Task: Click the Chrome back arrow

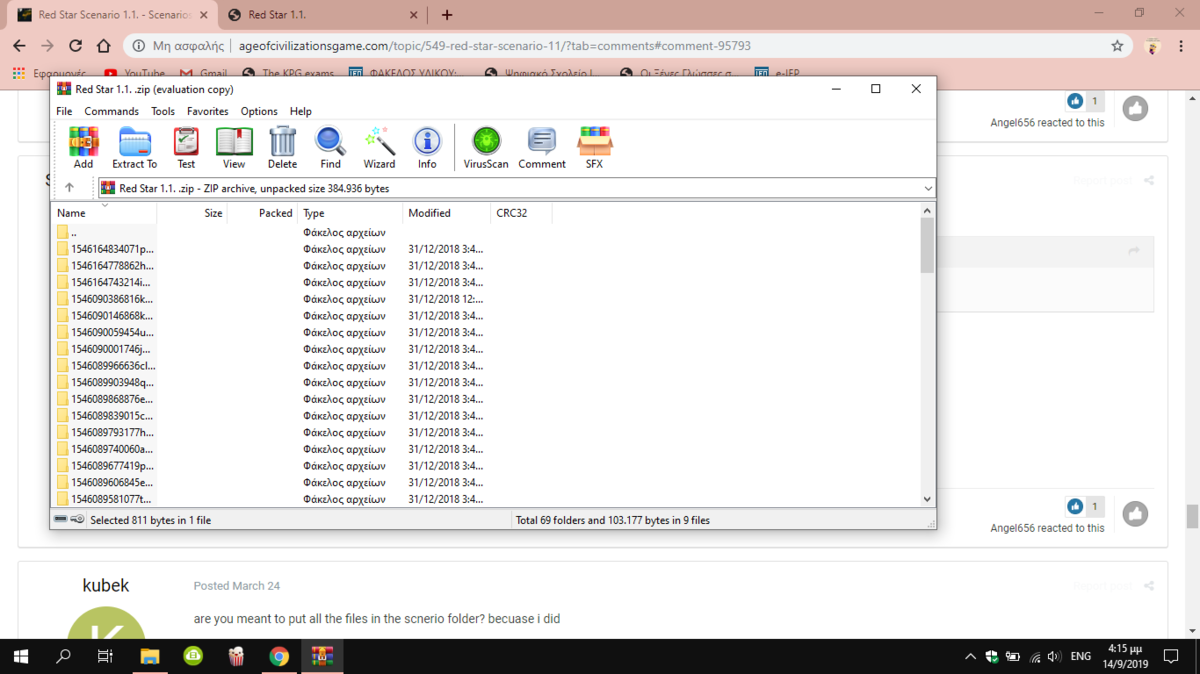Action: (x=19, y=46)
